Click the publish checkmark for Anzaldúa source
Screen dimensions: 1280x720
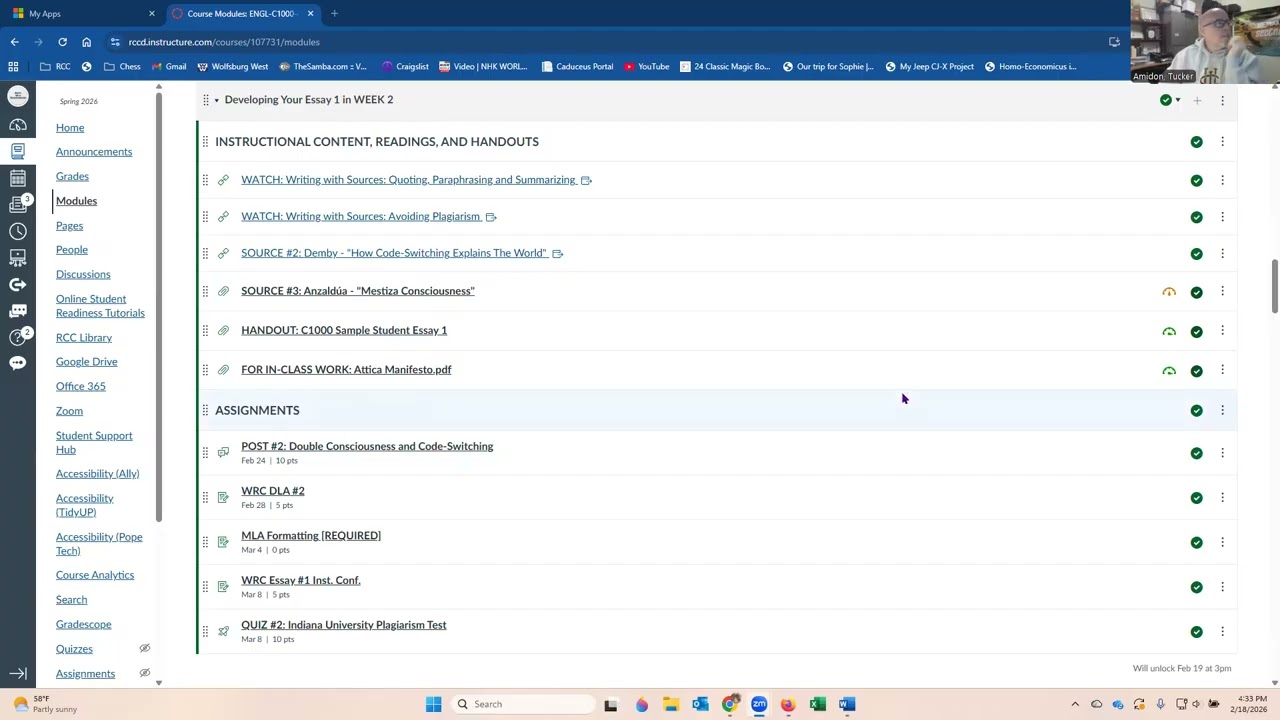(1196, 292)
